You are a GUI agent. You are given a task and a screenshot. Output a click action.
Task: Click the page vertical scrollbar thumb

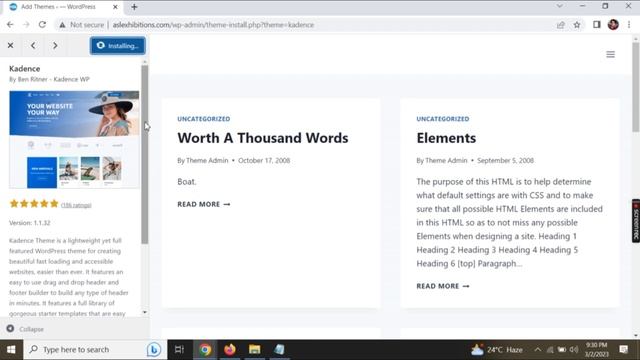636,87
